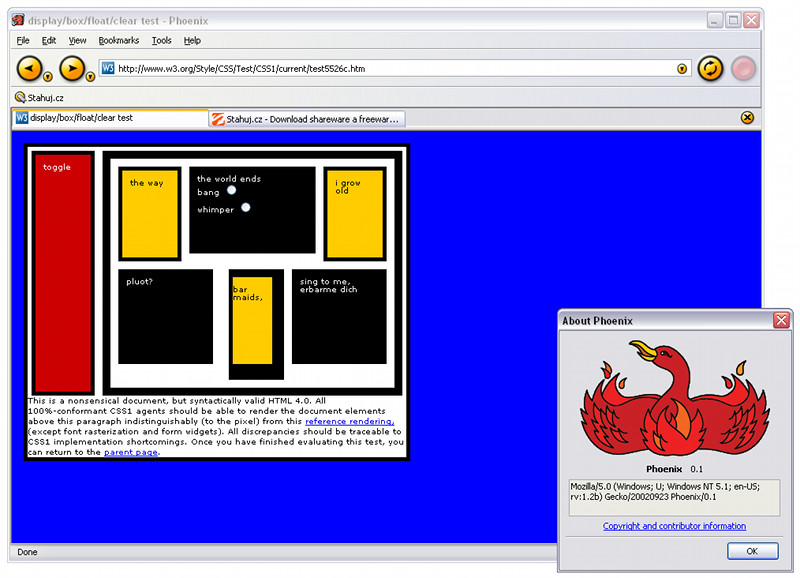Click the user agent string text box
This screenshot has width=800, height=578.
coord(674,497)
